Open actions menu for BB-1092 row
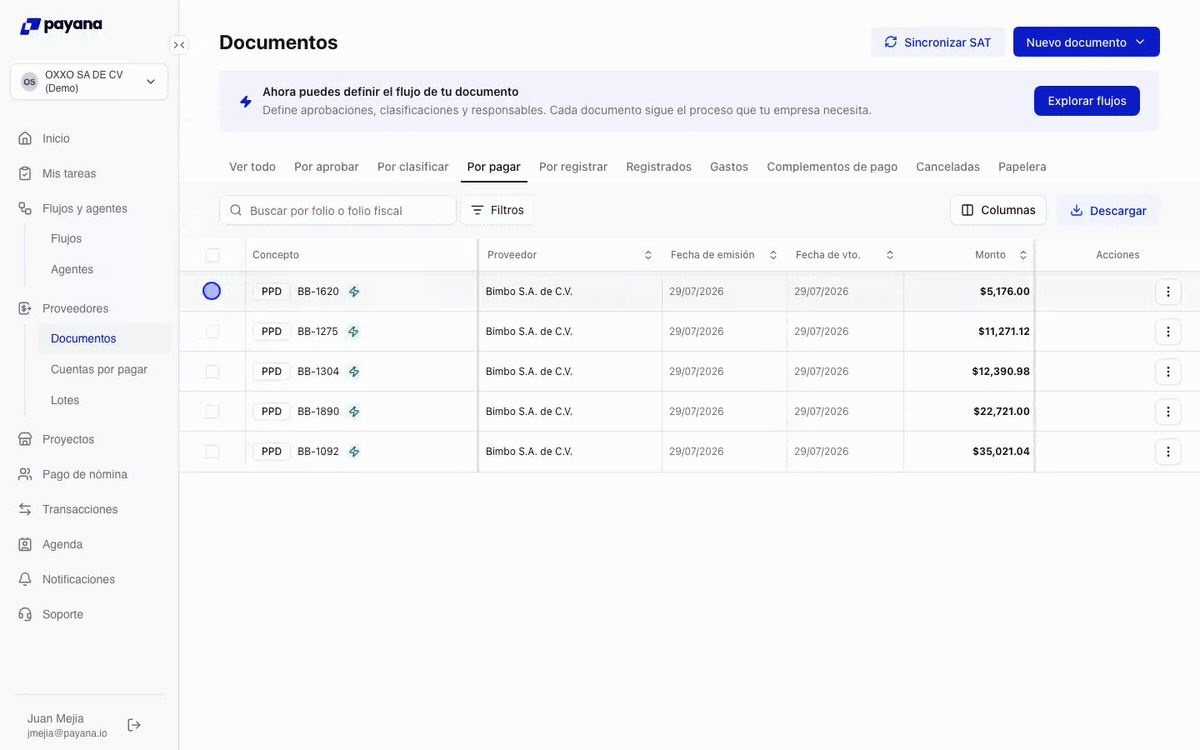The image size is (1200, 750). 1168,452
